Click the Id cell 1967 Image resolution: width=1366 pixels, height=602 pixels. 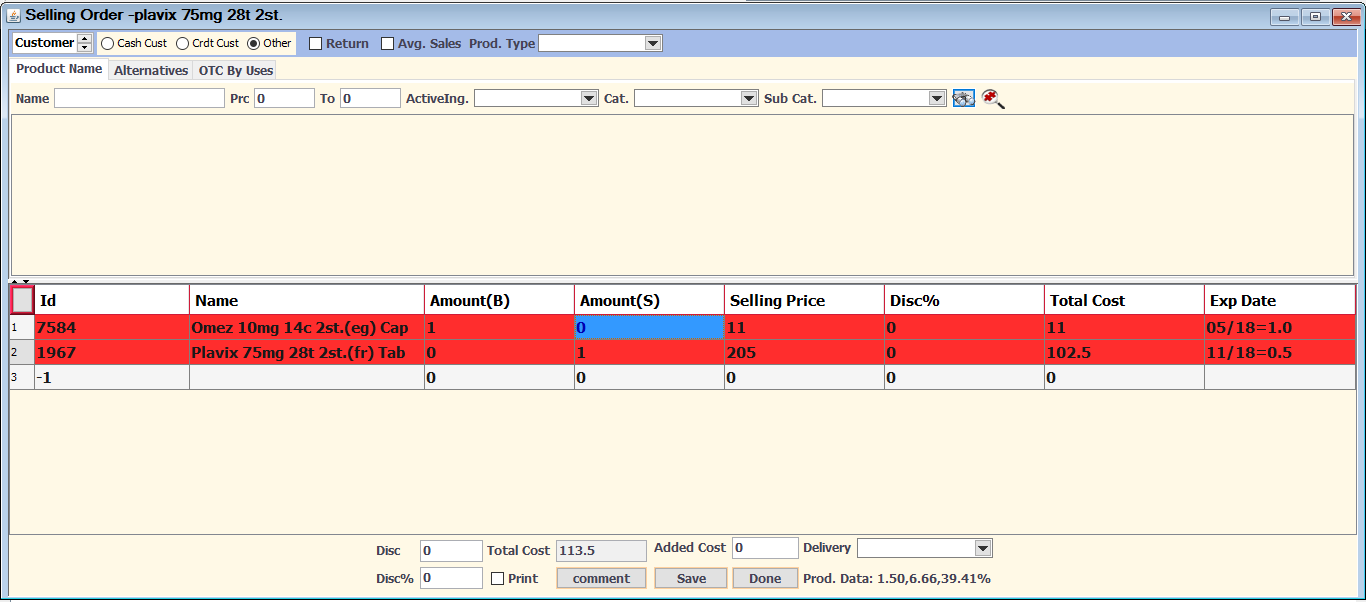(112, 352)
